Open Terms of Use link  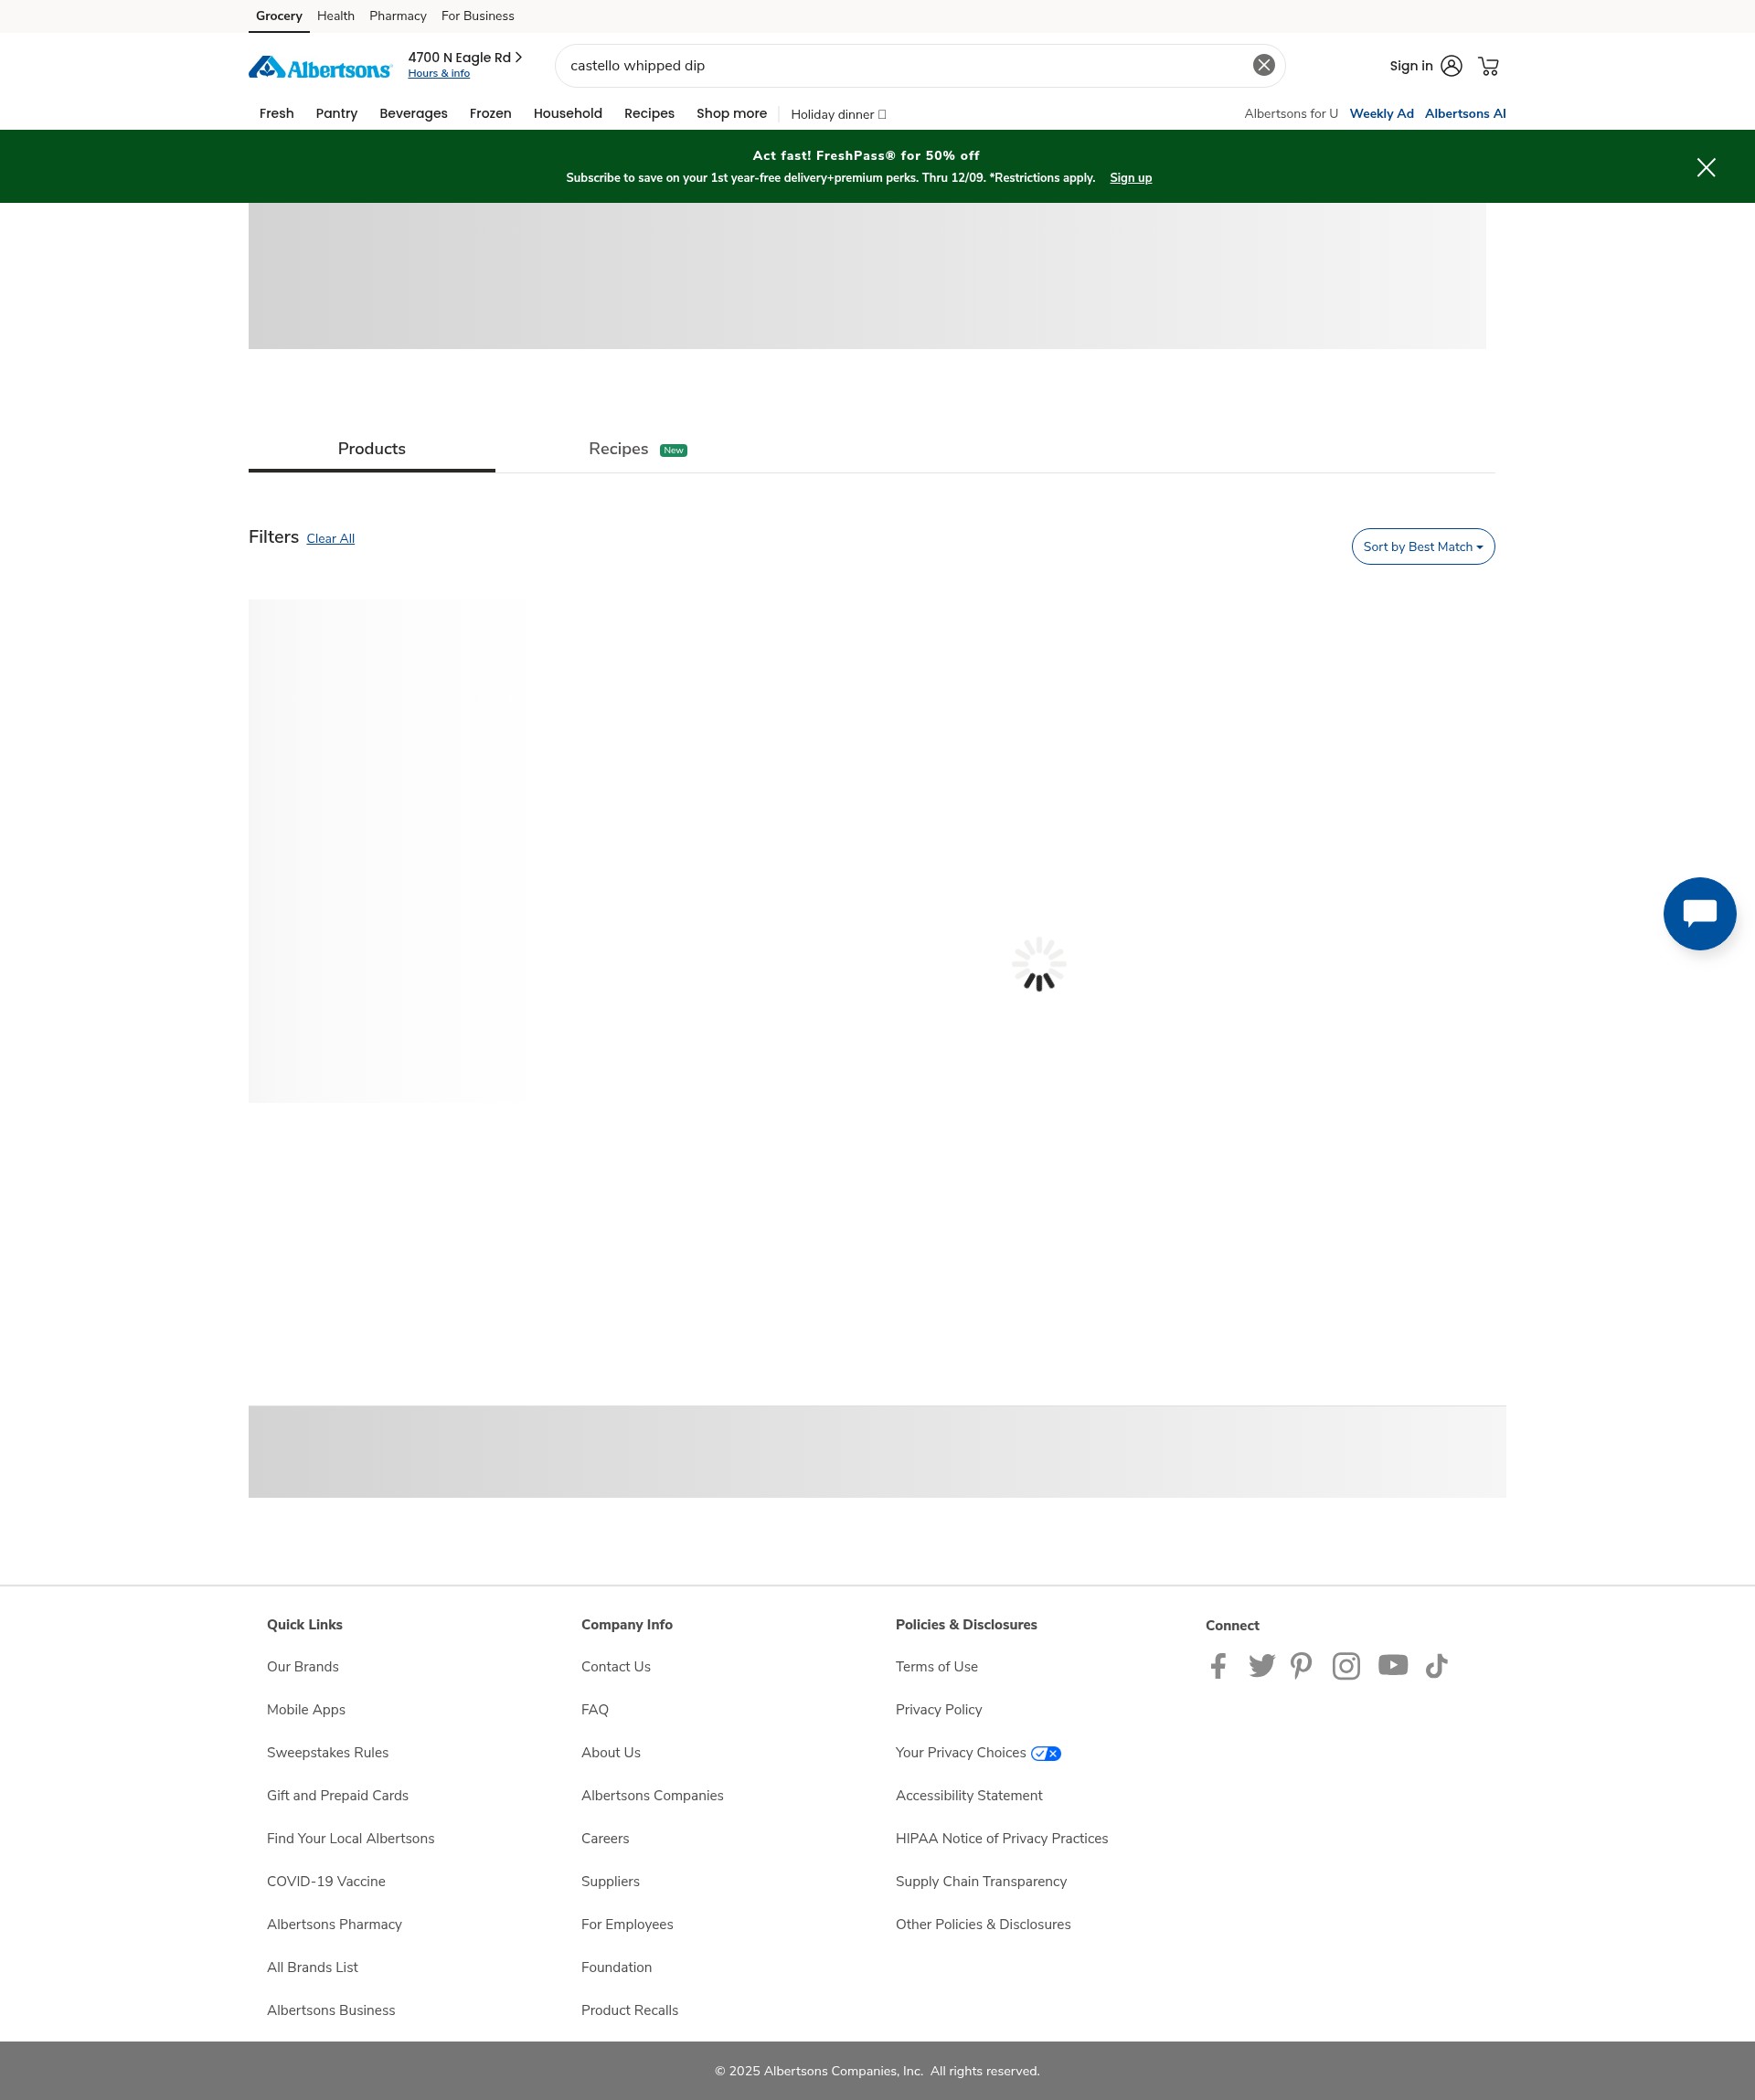936,1666
